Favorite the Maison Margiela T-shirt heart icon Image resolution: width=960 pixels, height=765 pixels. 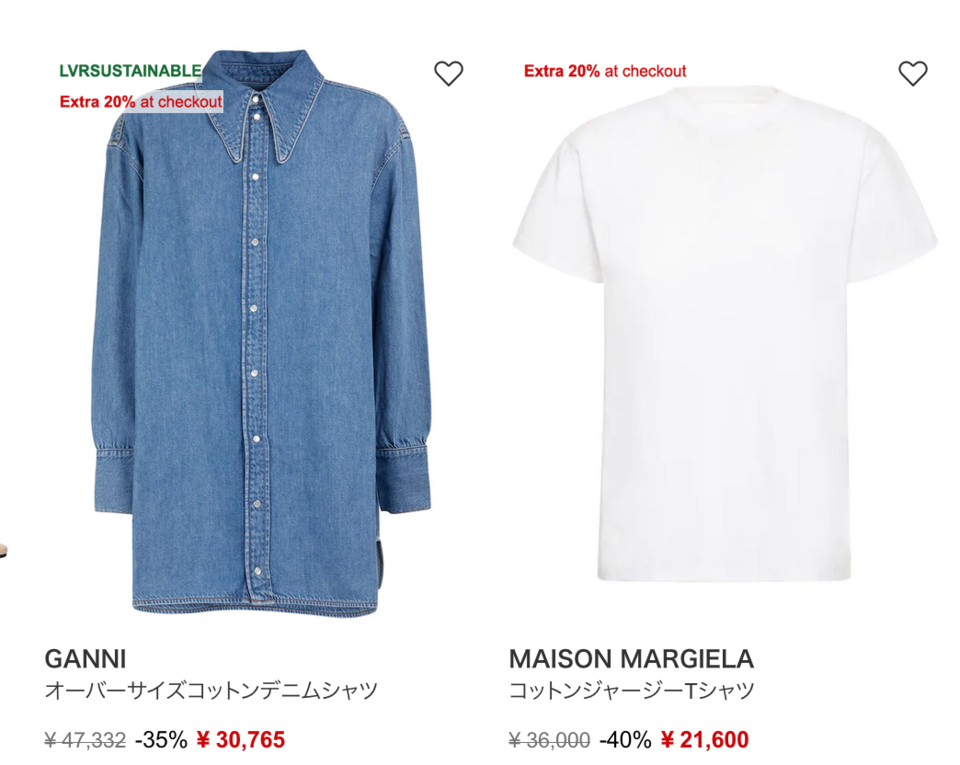pyautogui.click(x=913, y=73)
